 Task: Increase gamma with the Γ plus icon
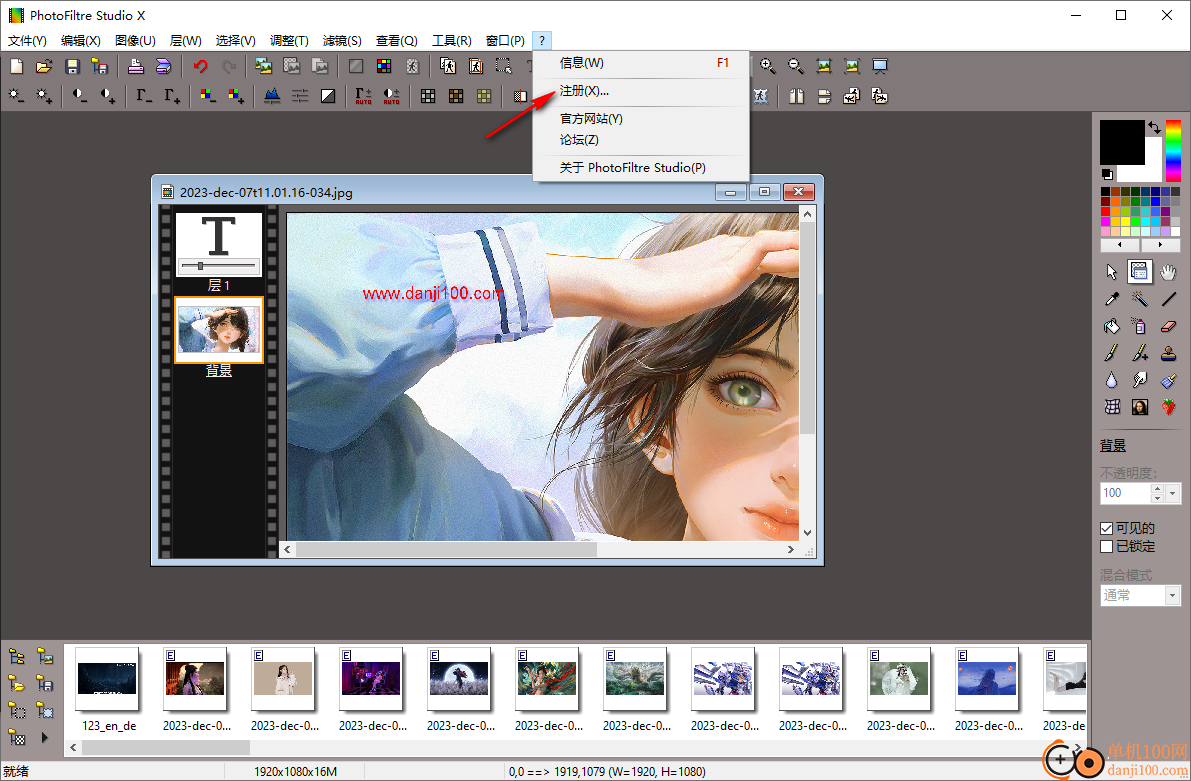pos(172,96)
